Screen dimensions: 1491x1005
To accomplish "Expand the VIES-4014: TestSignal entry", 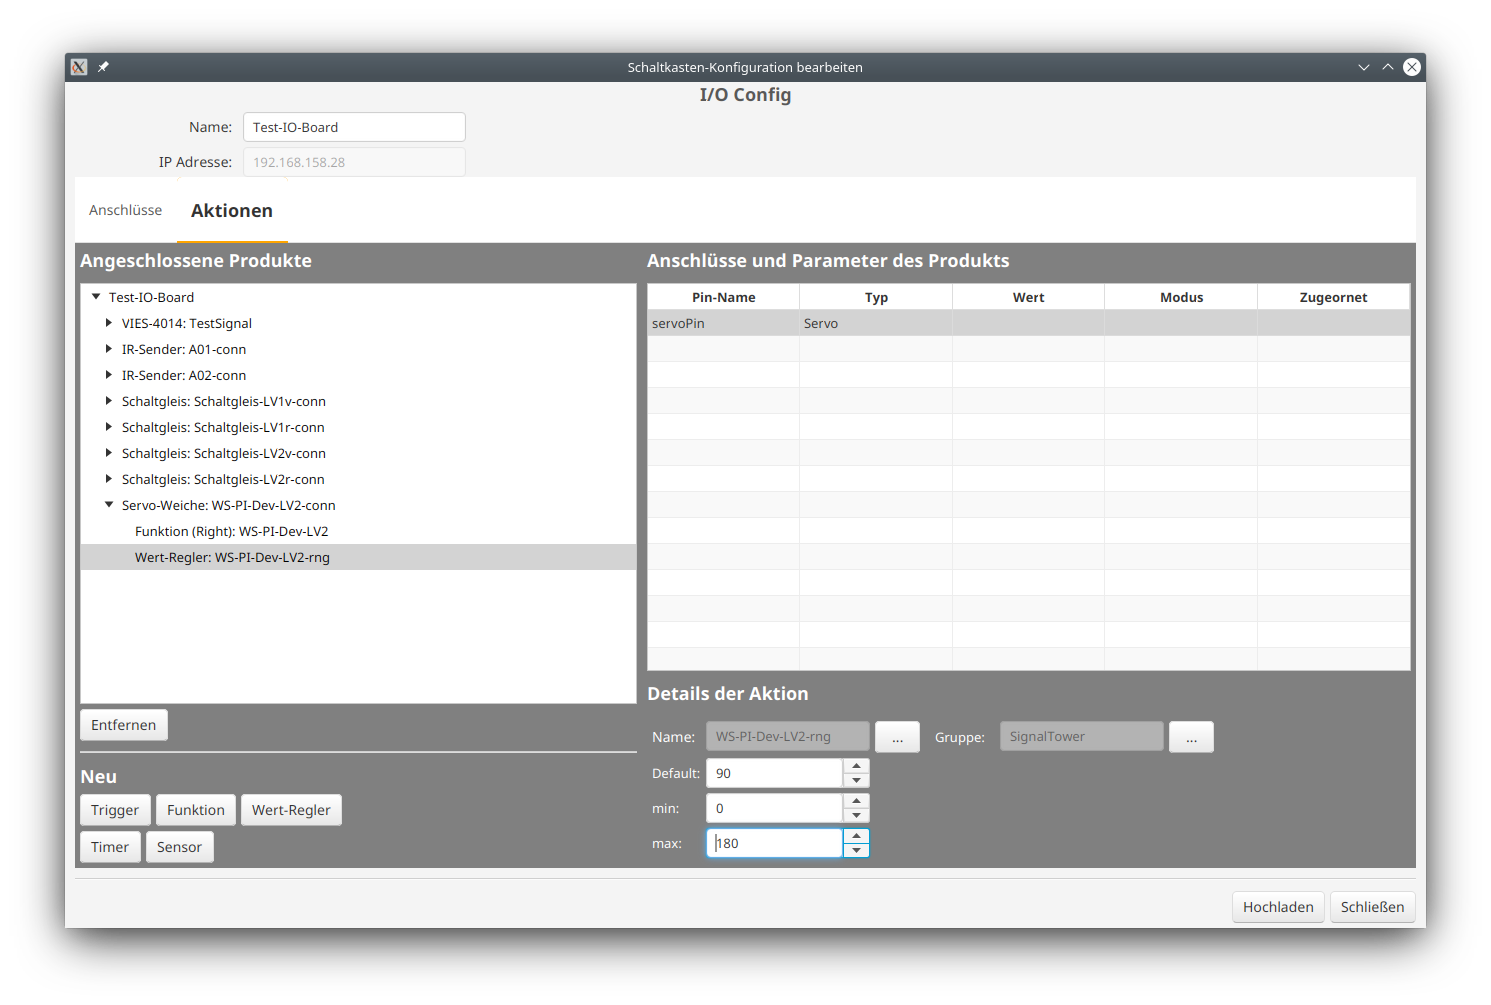I will 108,322.
